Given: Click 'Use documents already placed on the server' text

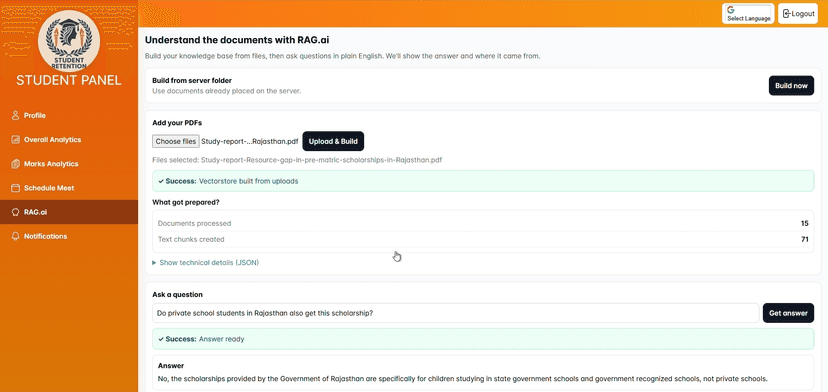Looking at the screenshot, I should pos(227,91).
